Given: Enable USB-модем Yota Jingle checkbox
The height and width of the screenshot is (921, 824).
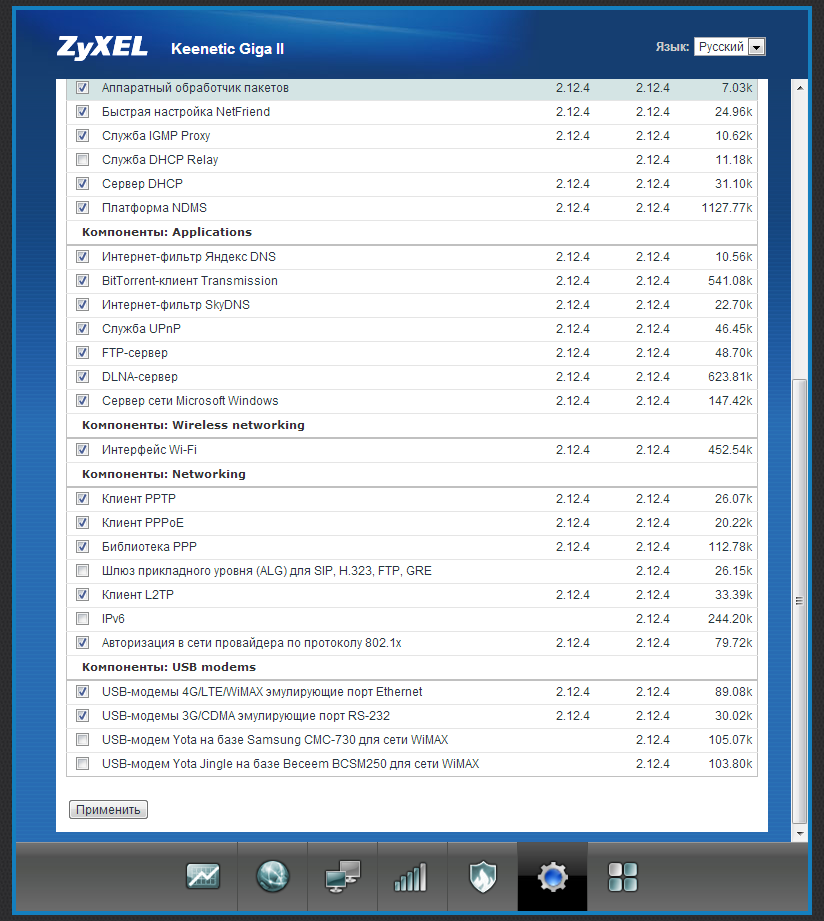Looking at the screenshot, I should point(83,764).
